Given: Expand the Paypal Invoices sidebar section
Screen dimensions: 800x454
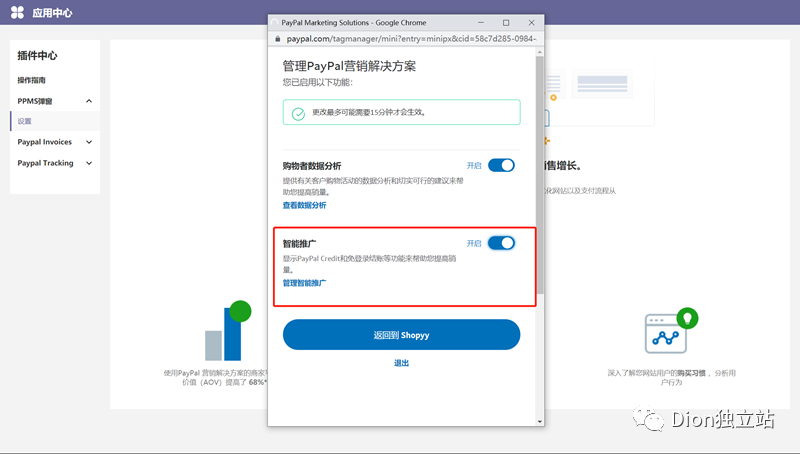Looking at the screenshot, I should pos(89,142).
